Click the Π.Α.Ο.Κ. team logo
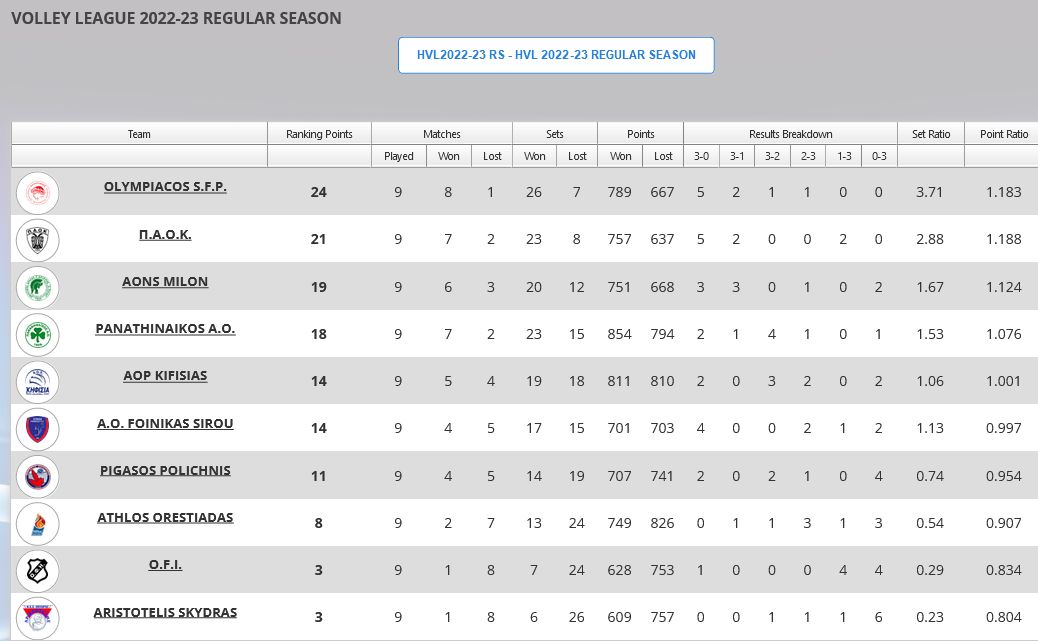The image size is (1038, 641). [x=38, y=240]
